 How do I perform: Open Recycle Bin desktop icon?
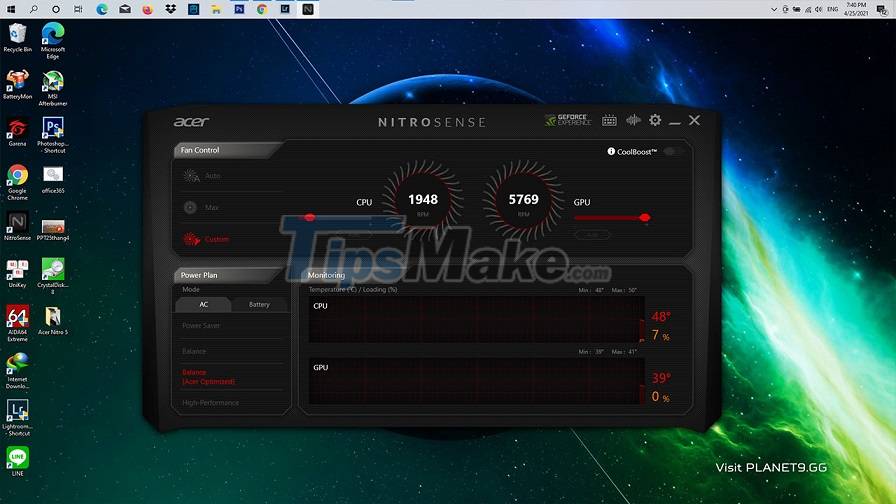[18, 38]
